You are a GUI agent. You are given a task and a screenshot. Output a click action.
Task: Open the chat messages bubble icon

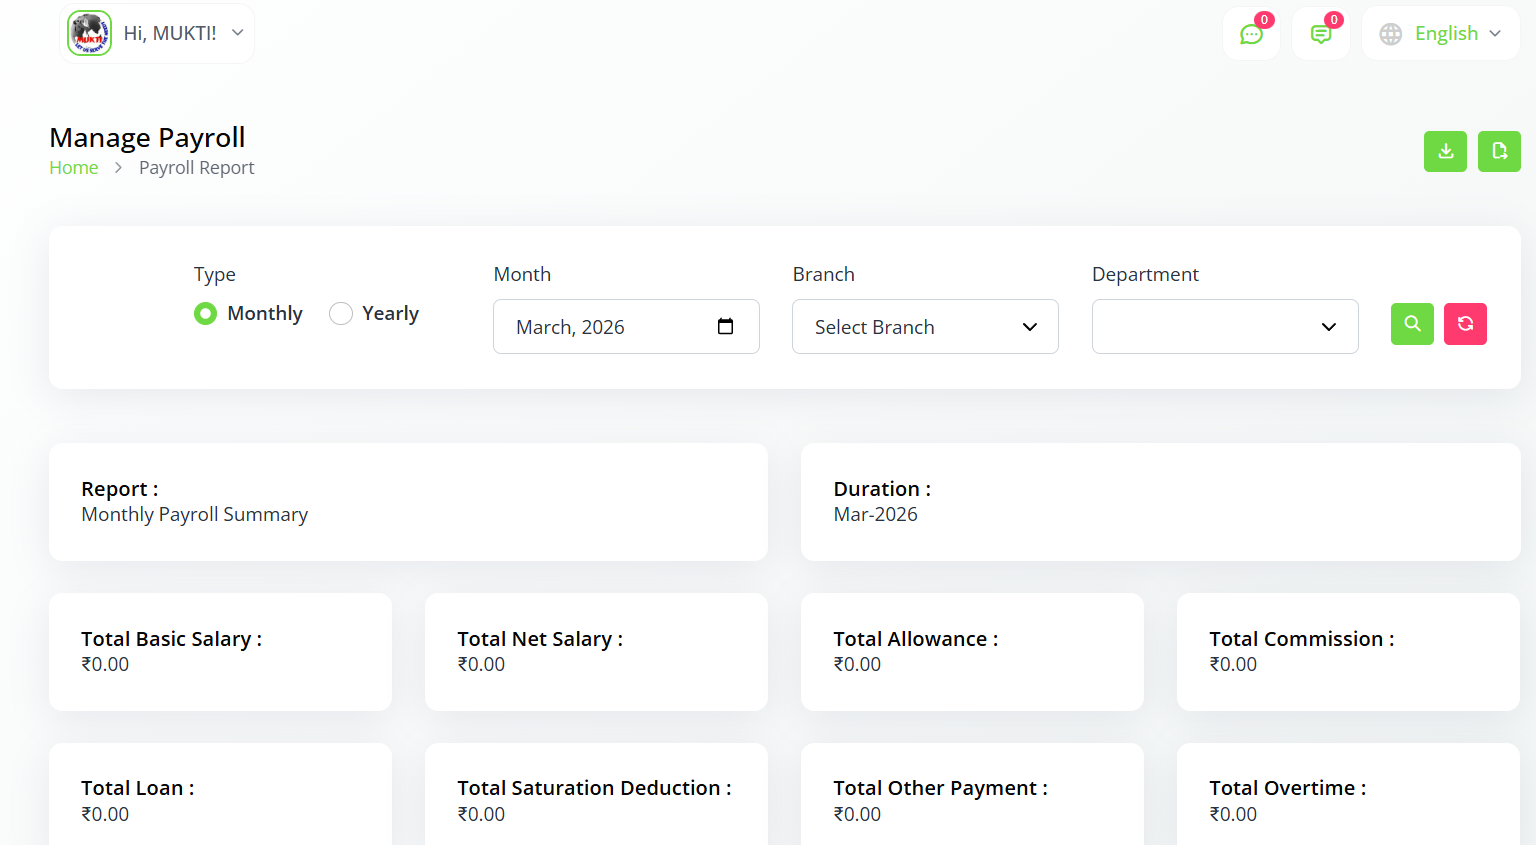[x=1251, y=34]
